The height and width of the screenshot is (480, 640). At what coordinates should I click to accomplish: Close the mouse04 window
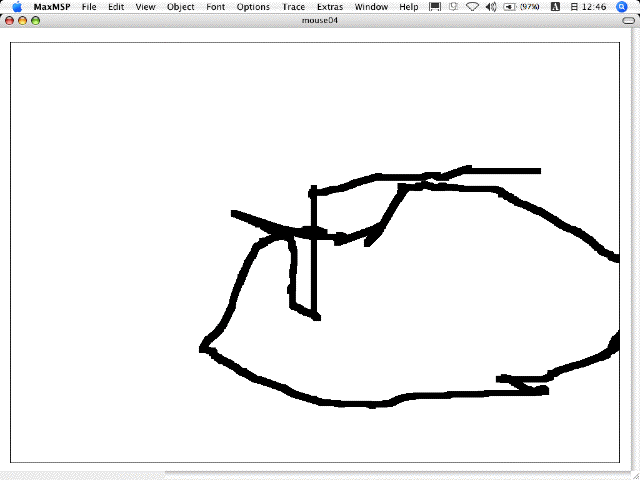click(9, 20)
